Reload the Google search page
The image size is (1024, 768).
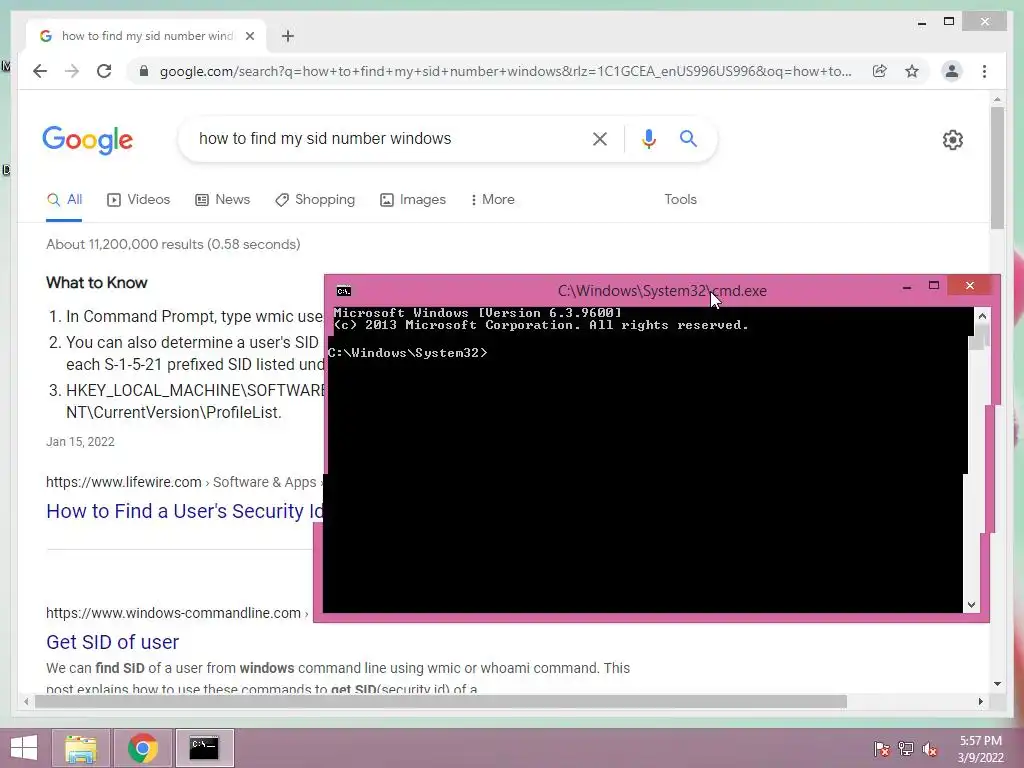tap(104, 71)
